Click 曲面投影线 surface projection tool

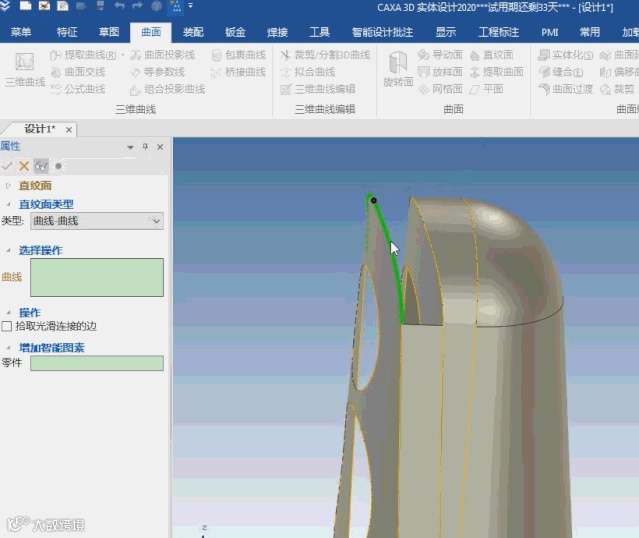point(163,55)
